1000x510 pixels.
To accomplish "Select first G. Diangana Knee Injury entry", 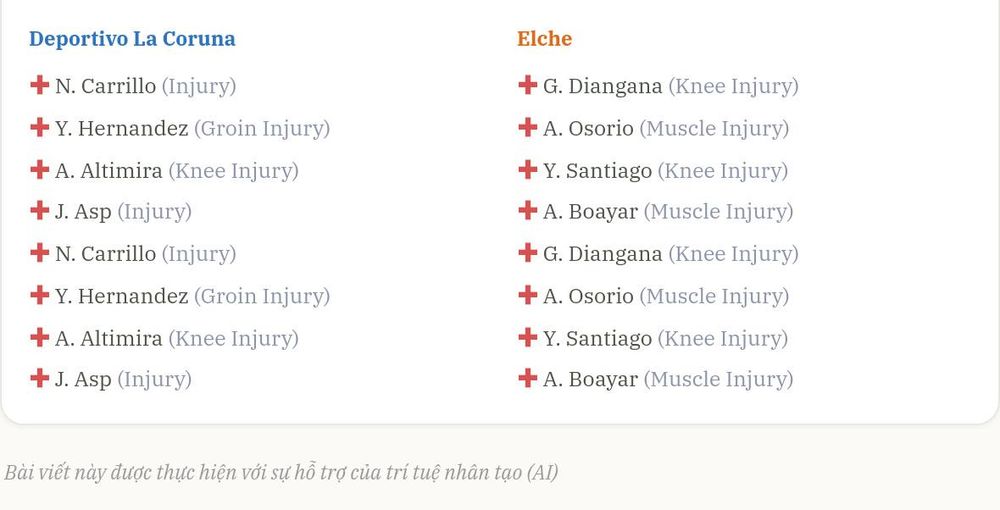I will click(x=658, y=86).
